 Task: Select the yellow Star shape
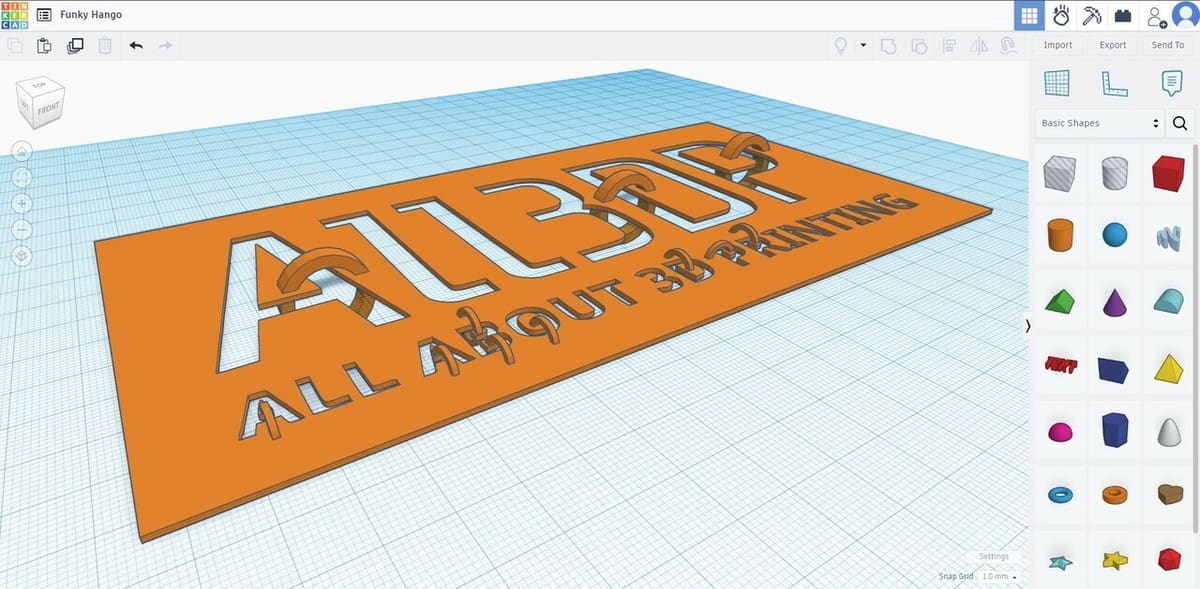pyautogui.click(x=1114, y=560)
